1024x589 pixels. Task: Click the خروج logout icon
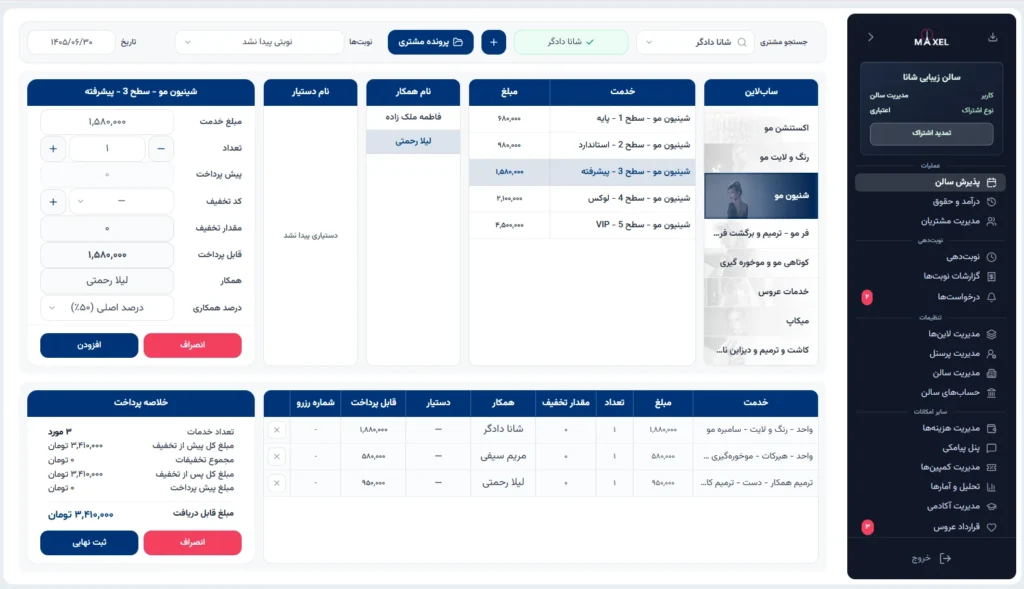click(945, 558)
